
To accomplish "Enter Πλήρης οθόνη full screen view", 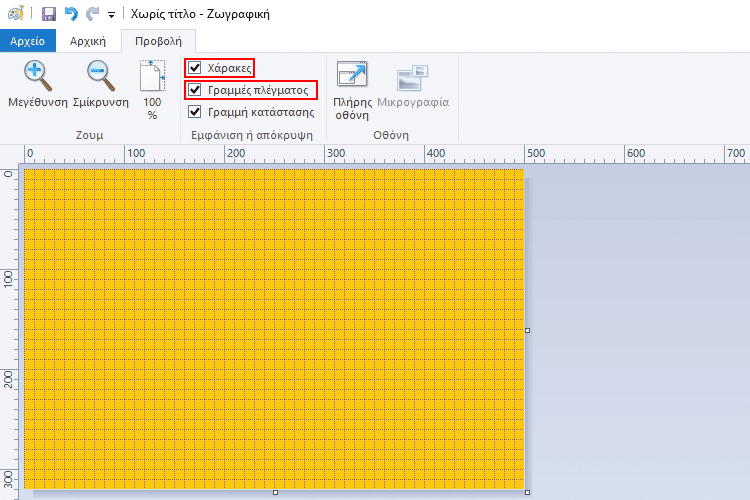I will [352, 90].
